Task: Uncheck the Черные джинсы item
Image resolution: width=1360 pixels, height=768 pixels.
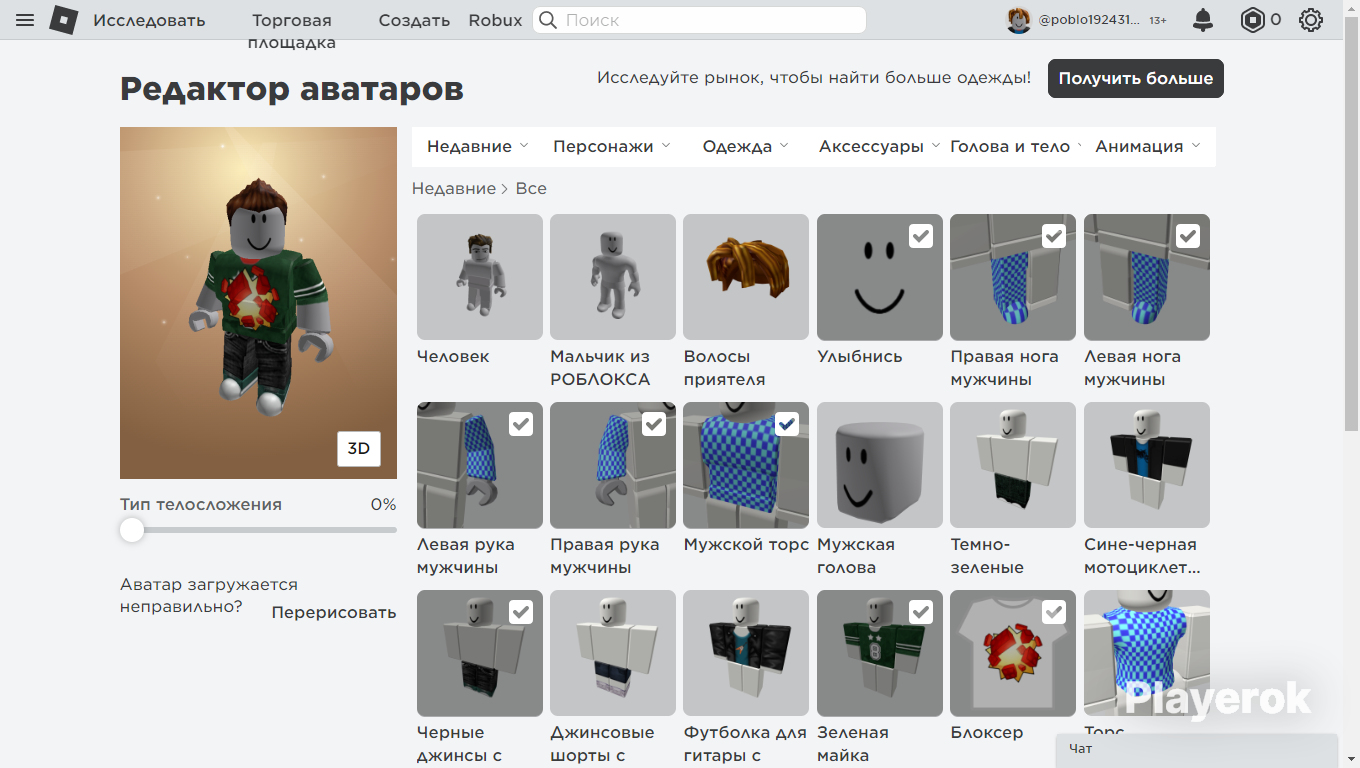Action: click(x=521, y=612)
